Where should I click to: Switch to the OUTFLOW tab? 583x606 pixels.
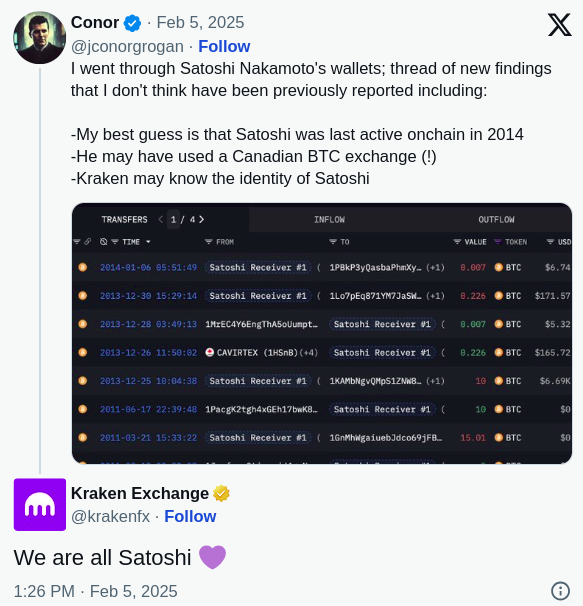tap(496, 220)
